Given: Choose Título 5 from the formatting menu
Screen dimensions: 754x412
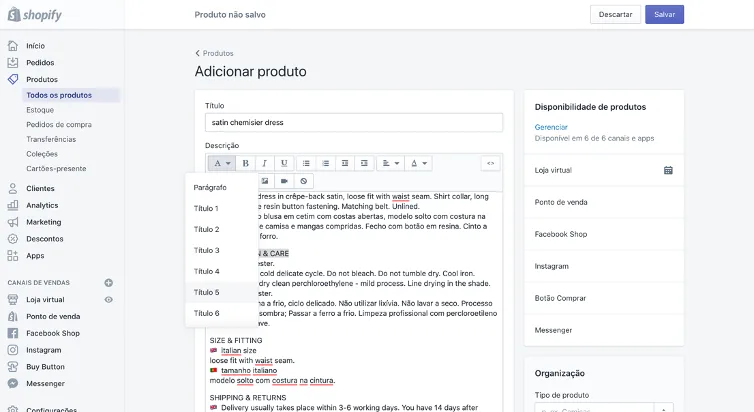Looking at the screenshot, I should click(222, 292).
